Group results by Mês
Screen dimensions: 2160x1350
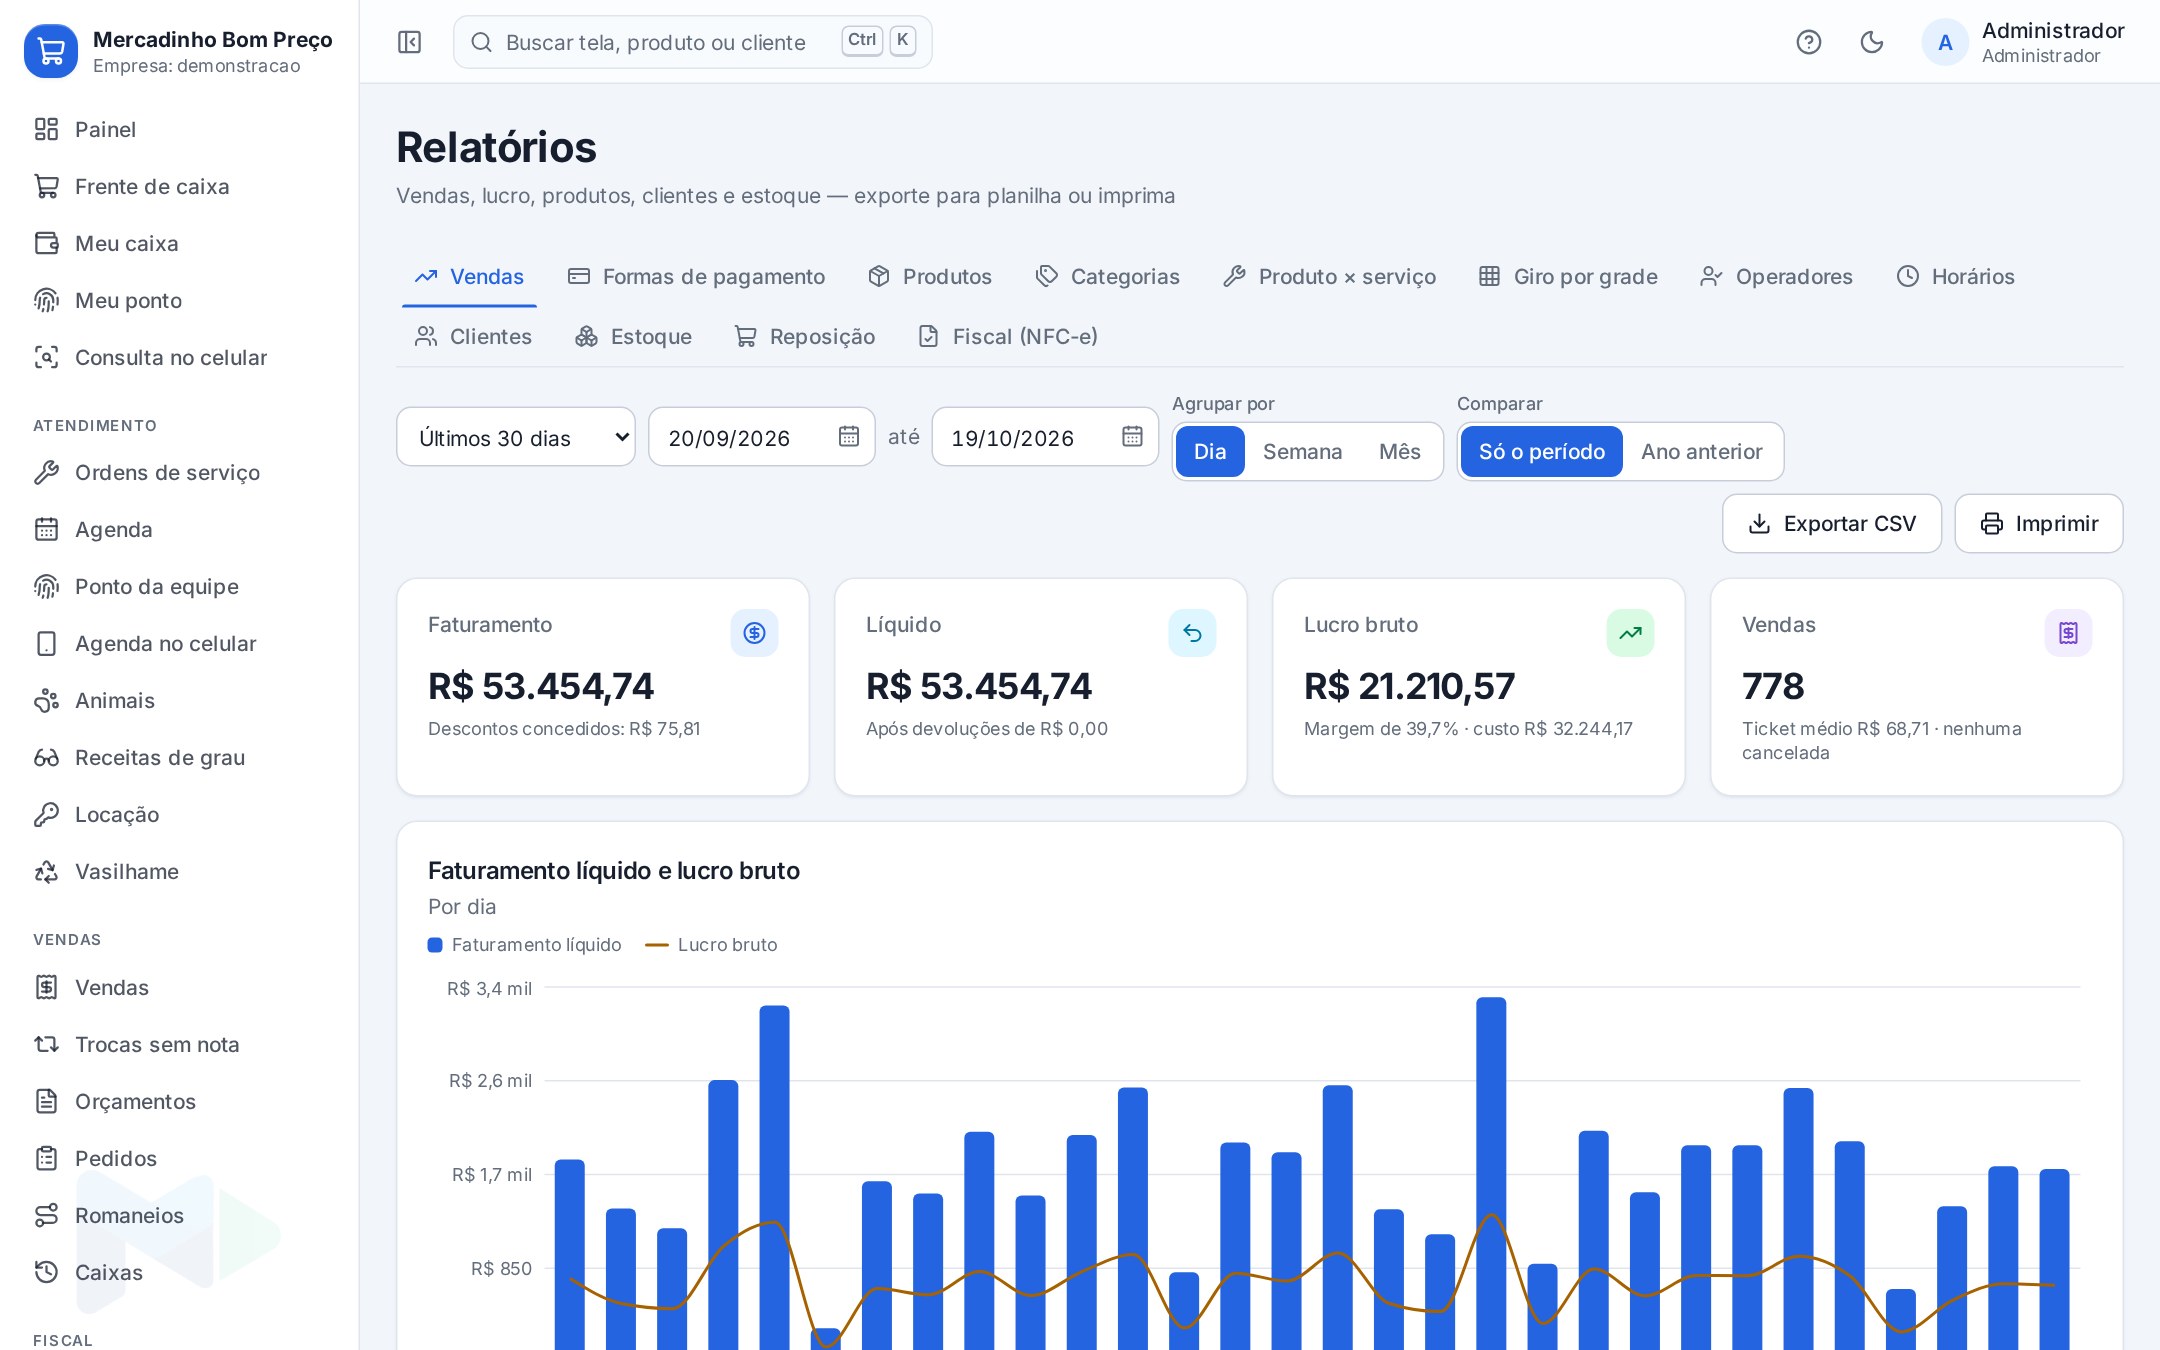click(1399, 451)
